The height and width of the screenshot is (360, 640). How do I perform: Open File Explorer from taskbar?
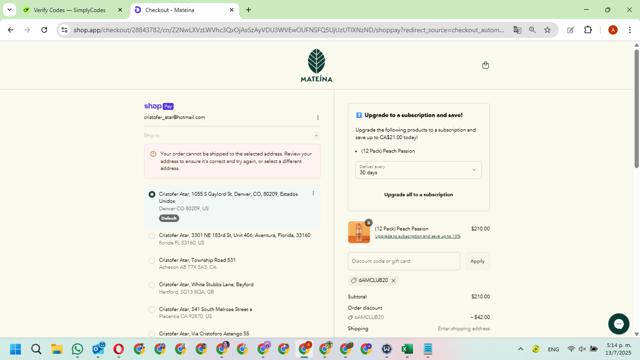(57, 349)
